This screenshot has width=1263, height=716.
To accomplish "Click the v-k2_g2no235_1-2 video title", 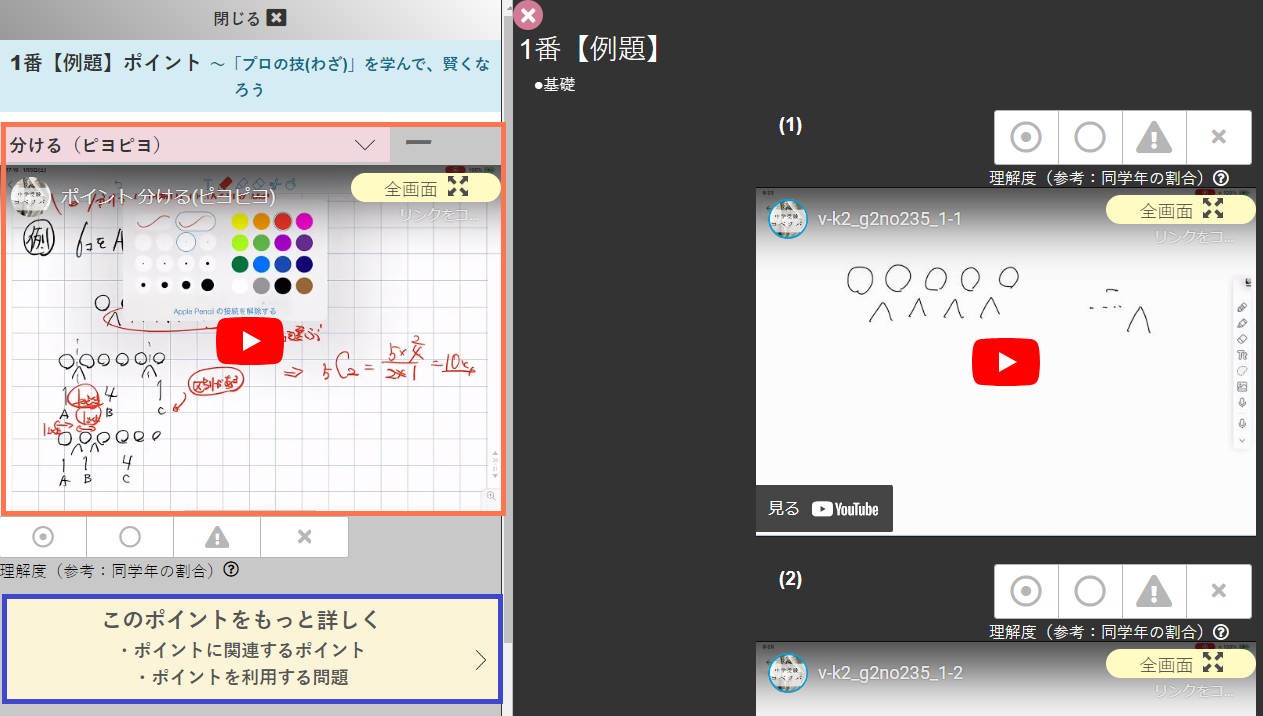I will [x=890, y=672].
